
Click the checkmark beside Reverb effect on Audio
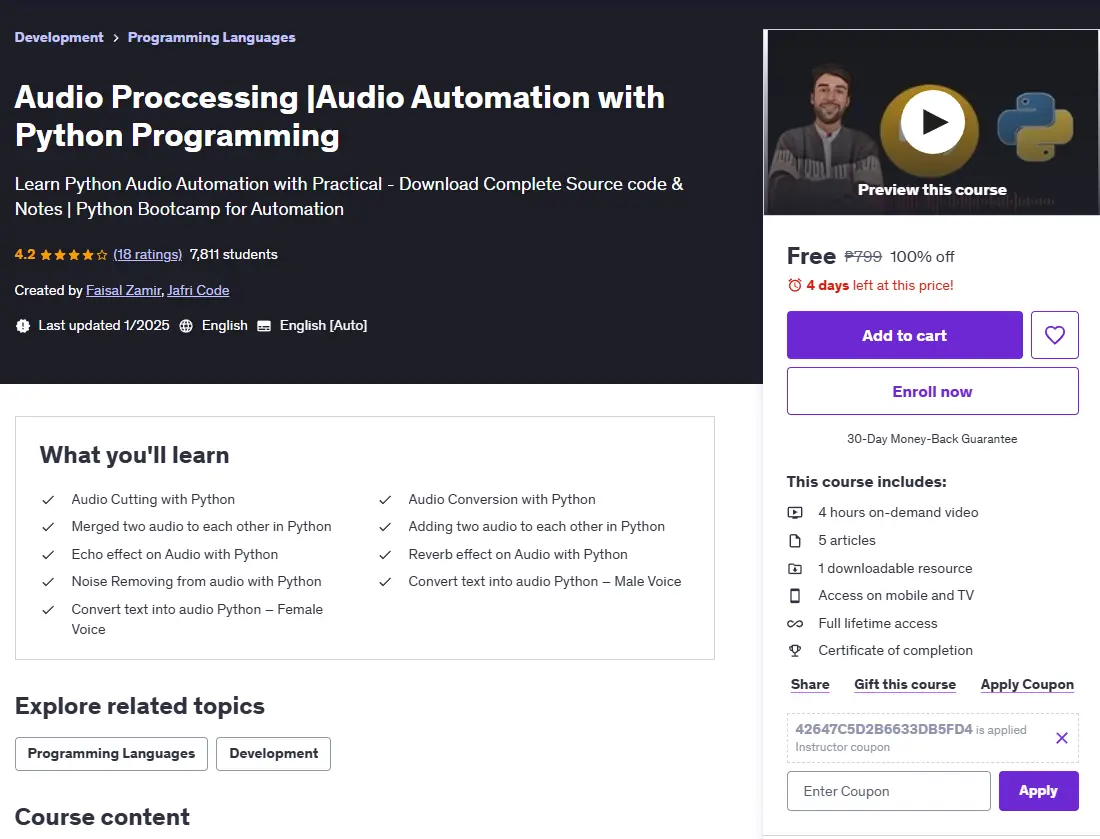click(x=385, y=554)
